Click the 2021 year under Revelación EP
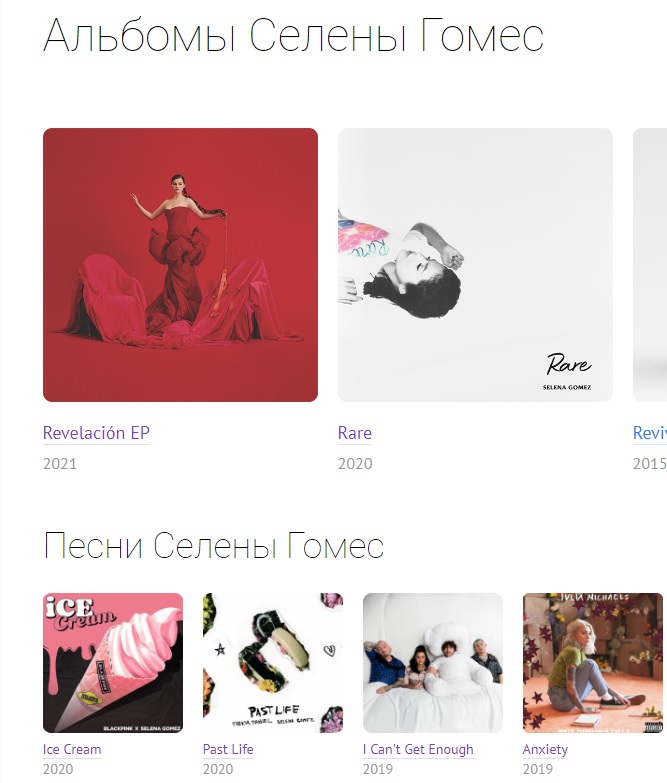Screen dimensions: 667x783 pos(60,464)
